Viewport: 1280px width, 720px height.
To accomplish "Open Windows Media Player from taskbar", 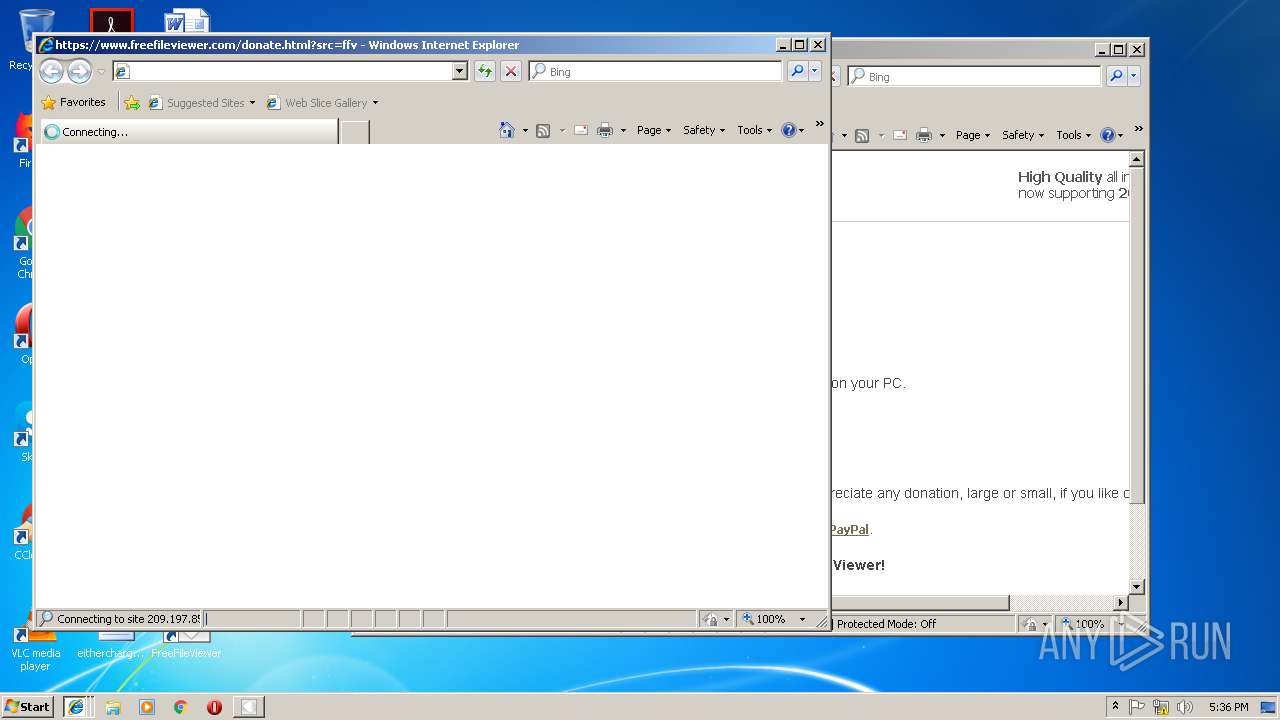I will [147, 707].
